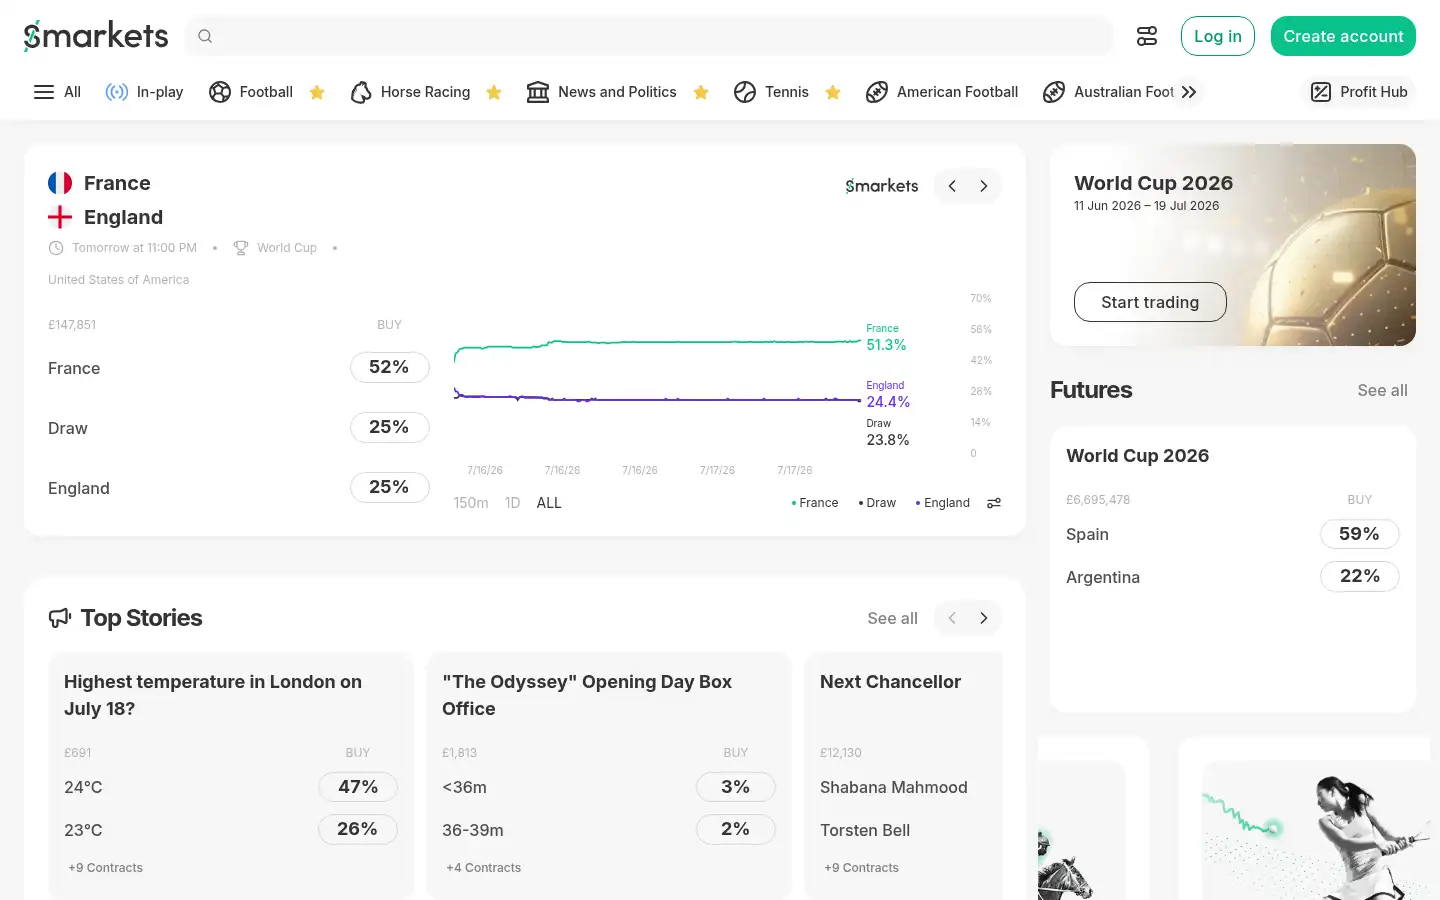1440x900 pixels.
Task: Toggle News and Politics favourite star
Action: (x=701, y=92)
